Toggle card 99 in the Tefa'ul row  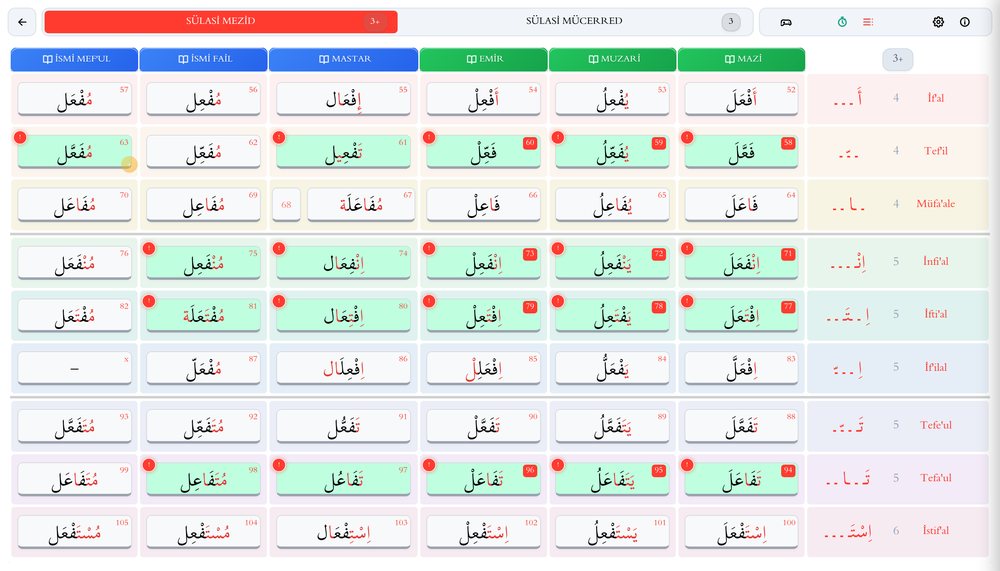click(75, 480)
